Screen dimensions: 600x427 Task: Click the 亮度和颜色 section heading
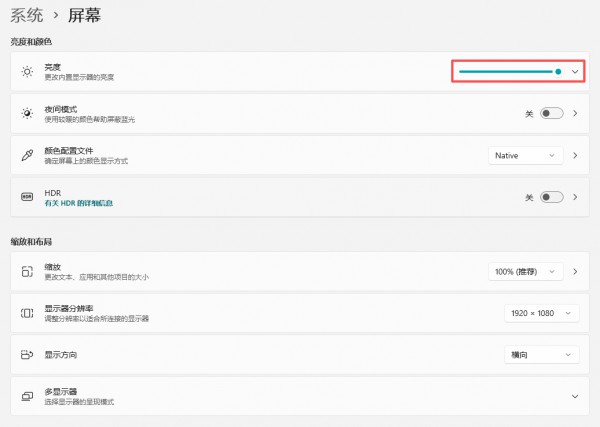(x=31, y=42)
